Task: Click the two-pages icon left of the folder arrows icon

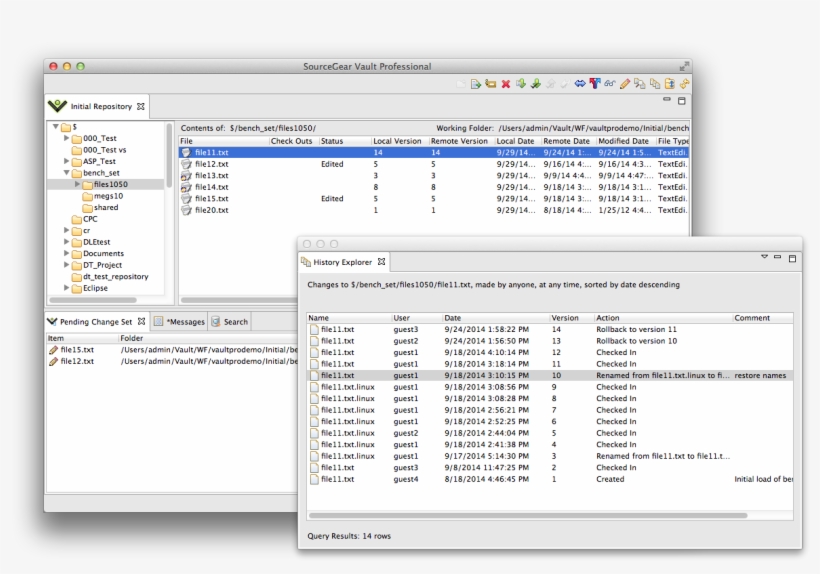Action: coord(655,84)
